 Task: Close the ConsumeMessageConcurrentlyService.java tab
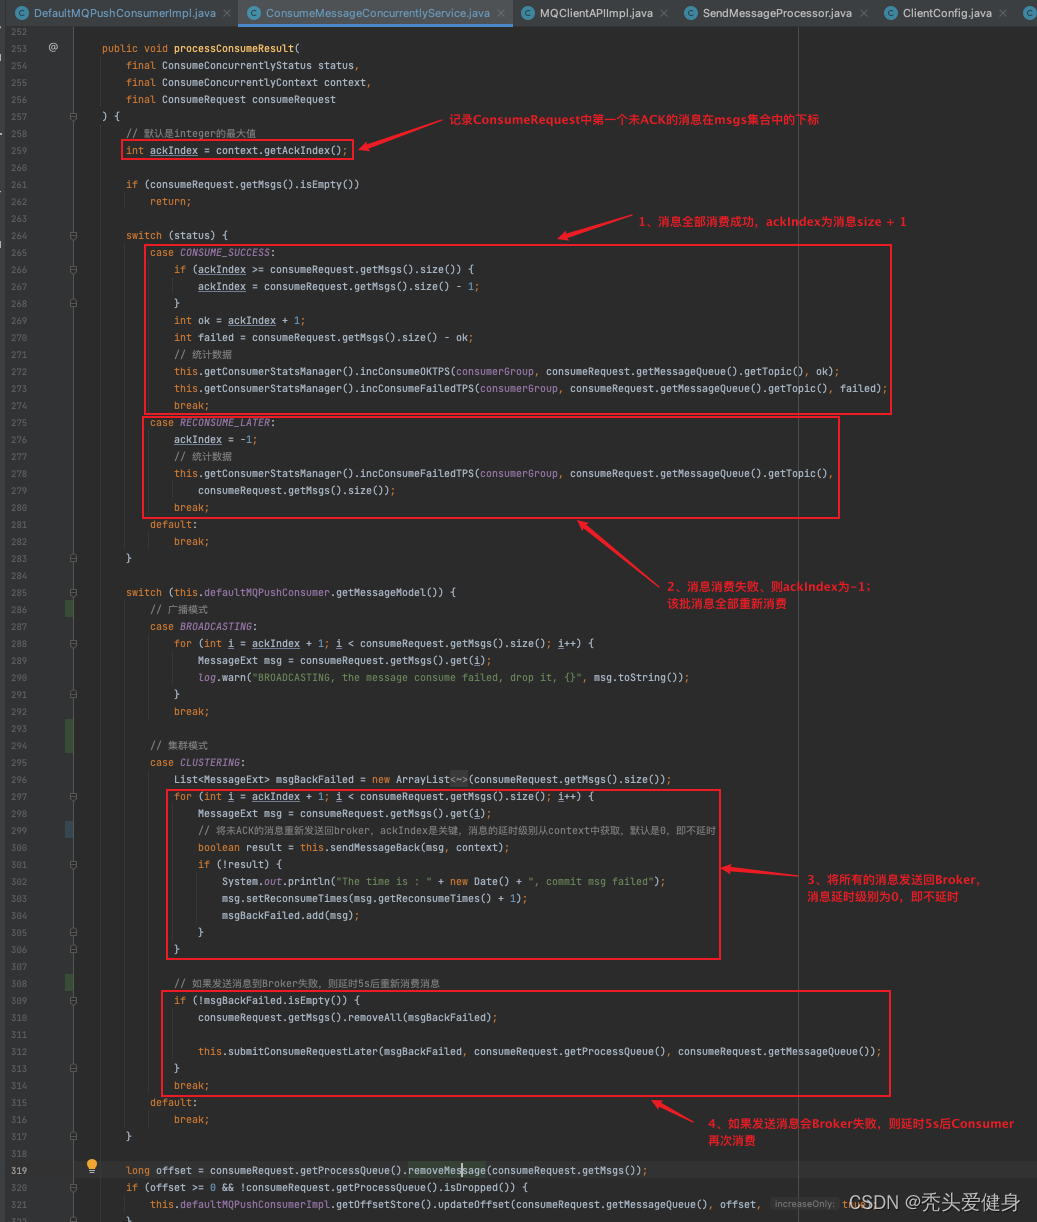tap(502, 13)
